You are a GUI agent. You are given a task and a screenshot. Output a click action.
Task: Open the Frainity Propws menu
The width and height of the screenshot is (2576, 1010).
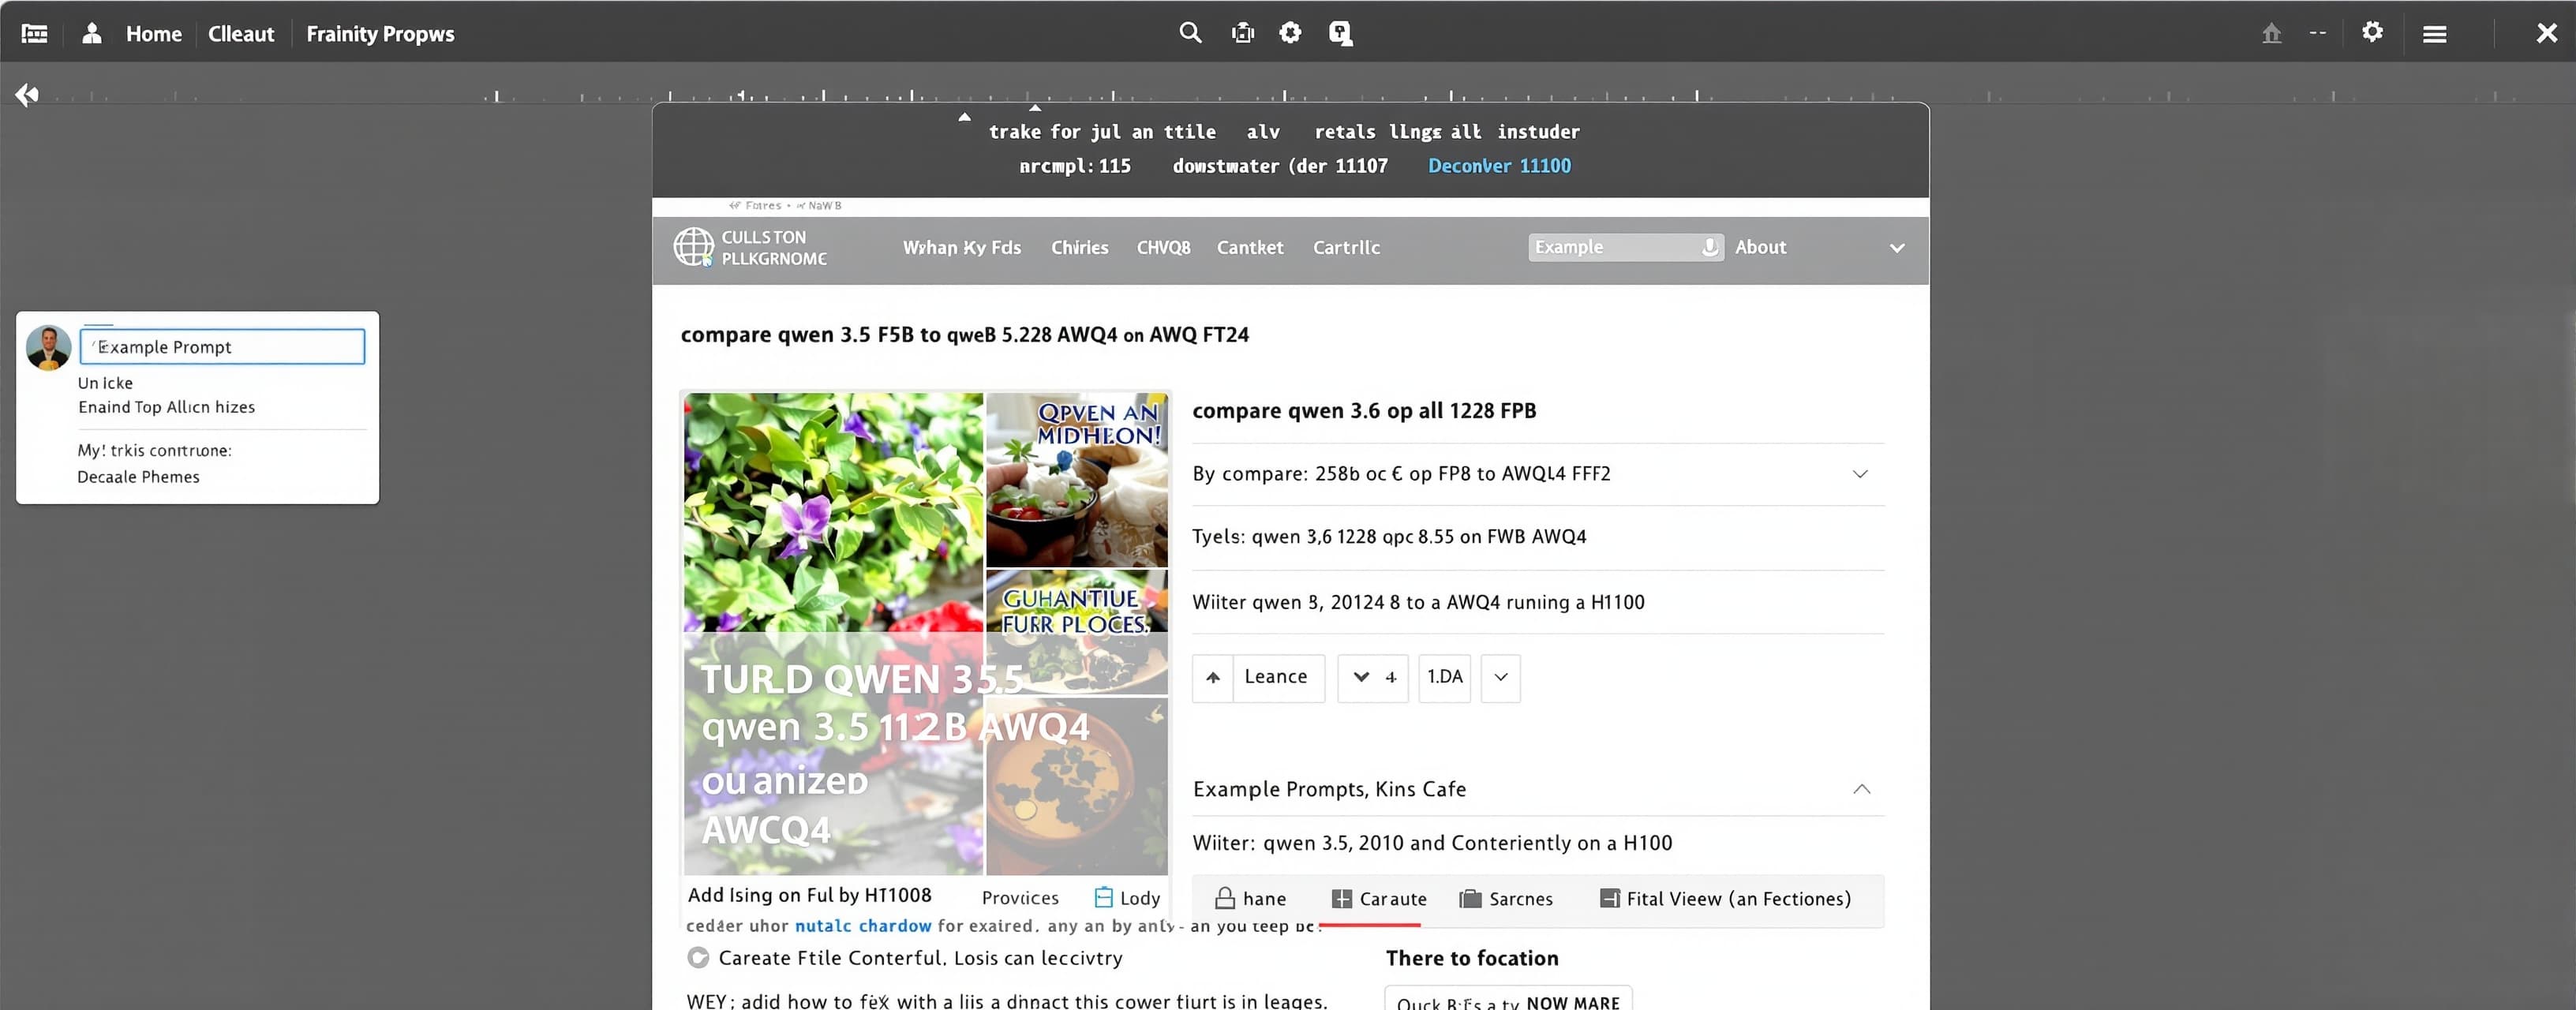(380, 34)
